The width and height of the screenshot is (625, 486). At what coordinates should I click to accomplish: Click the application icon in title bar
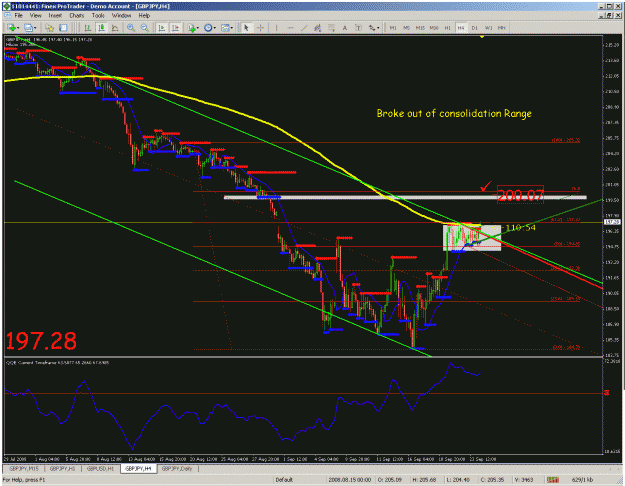click(7, 6)
